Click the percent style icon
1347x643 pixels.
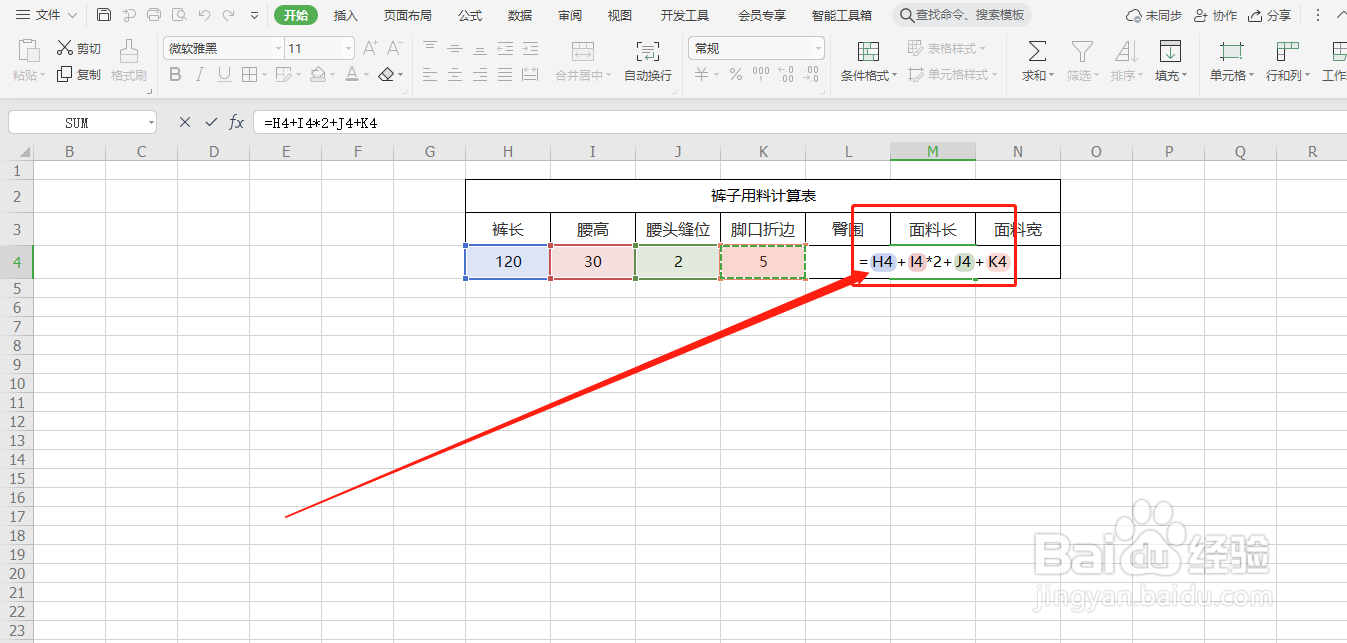[x=735, y=73]
